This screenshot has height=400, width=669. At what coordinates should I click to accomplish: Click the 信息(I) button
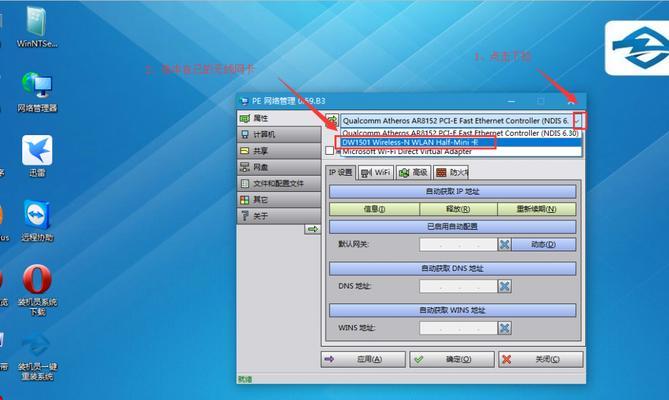click(x=374, y=209)
